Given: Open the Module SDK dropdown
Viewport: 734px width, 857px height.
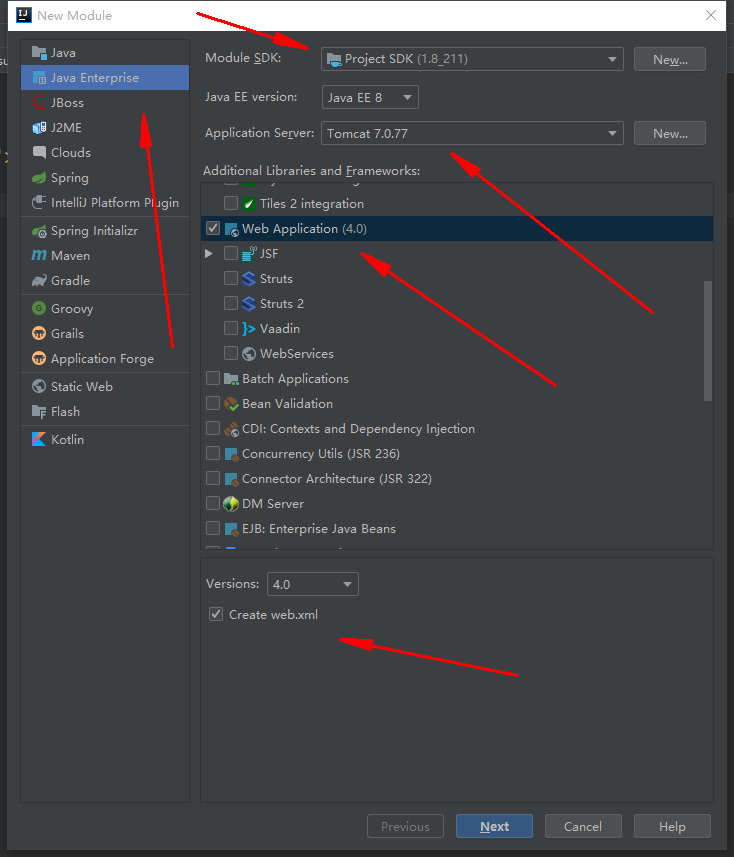Looking at the screenshot, I should 472,59.
